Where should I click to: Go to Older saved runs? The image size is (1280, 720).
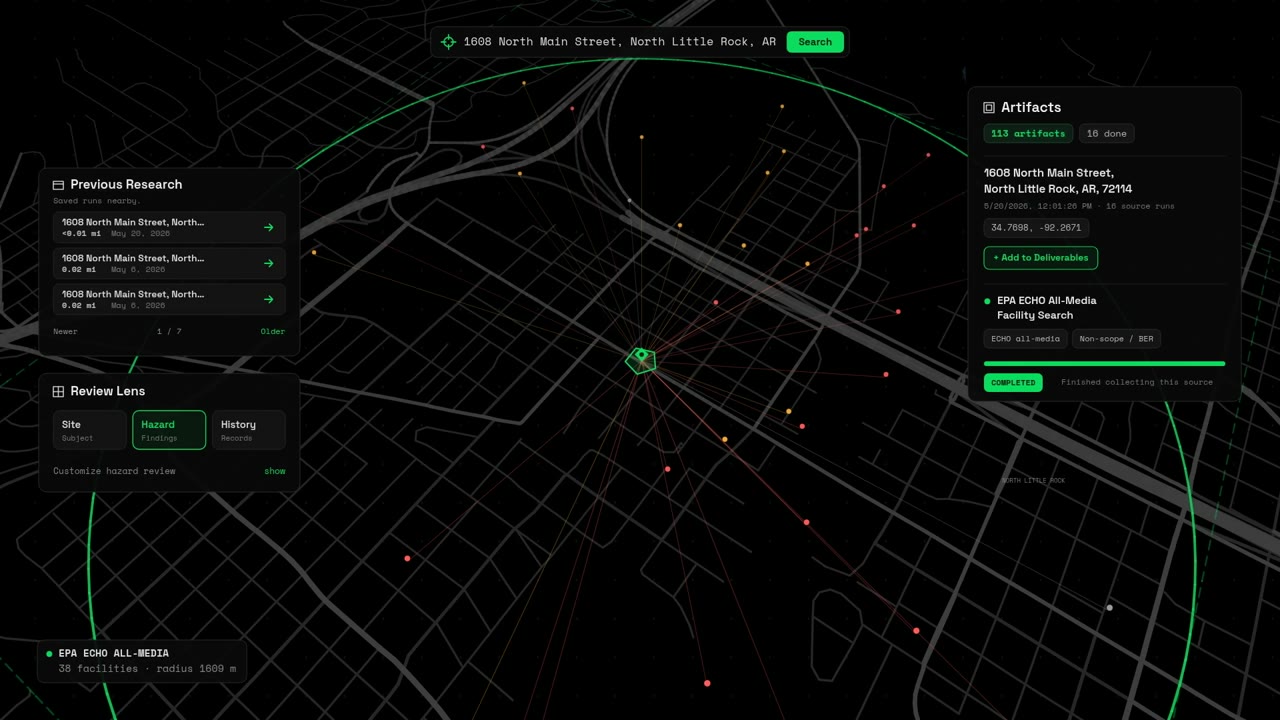click(x=272, y=331)
